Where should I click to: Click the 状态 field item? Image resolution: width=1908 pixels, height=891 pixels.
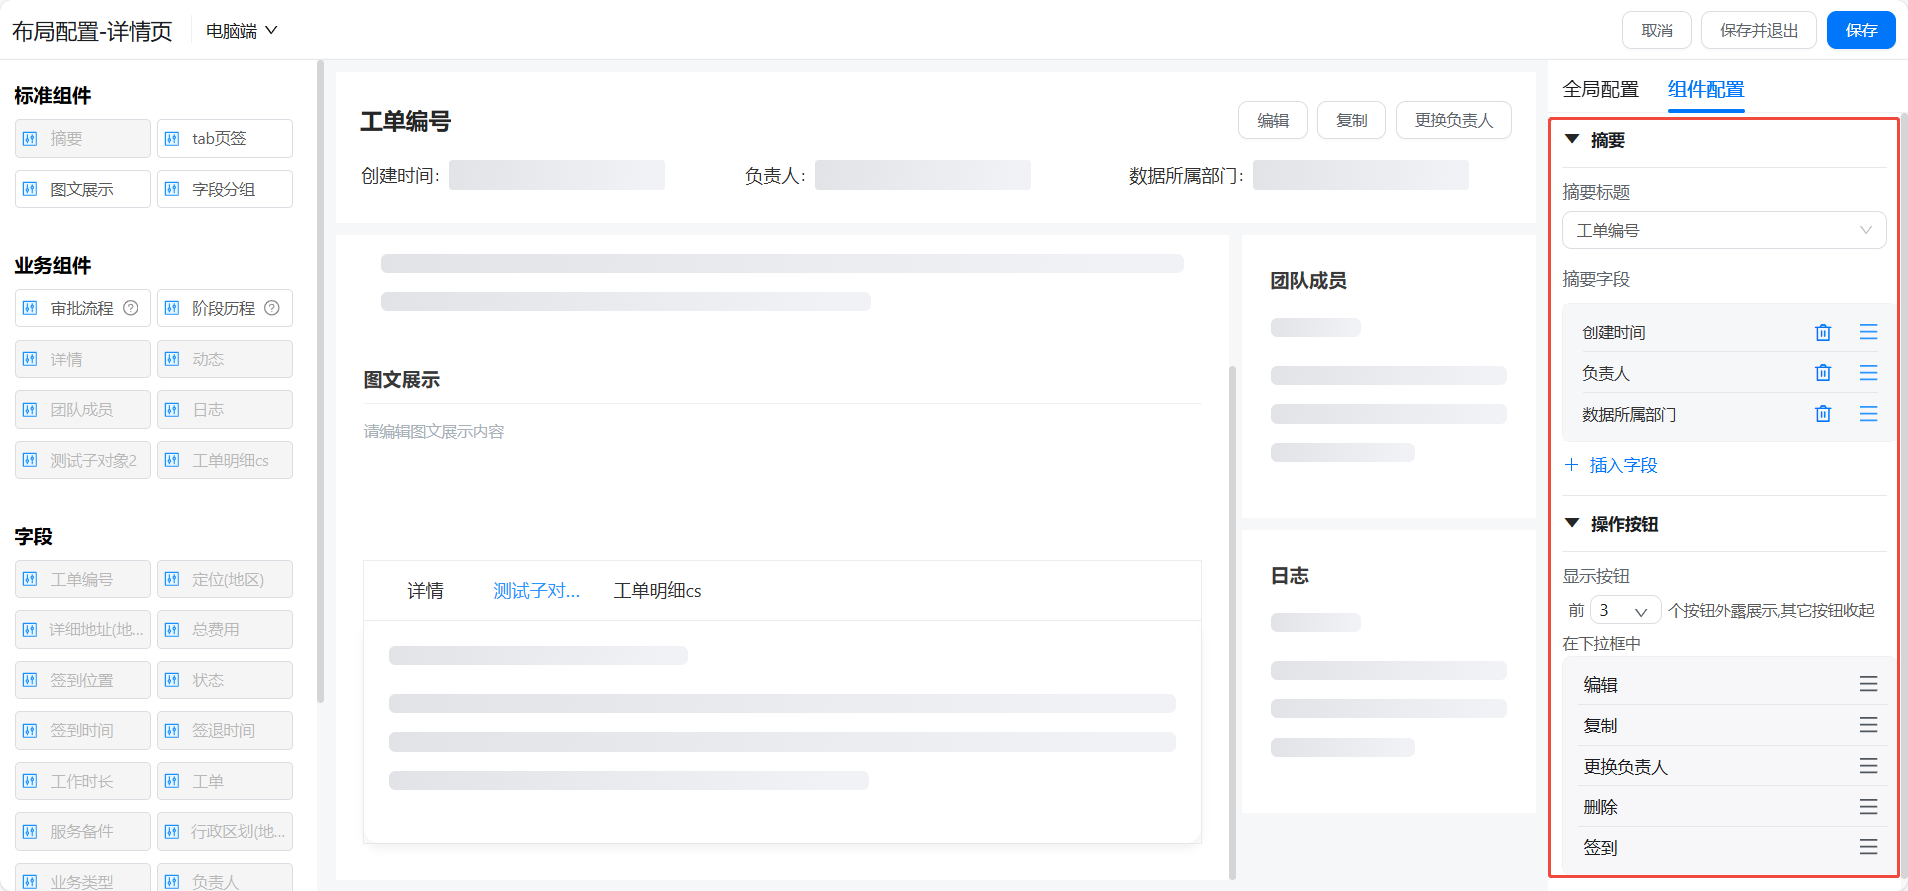point(225,680)
